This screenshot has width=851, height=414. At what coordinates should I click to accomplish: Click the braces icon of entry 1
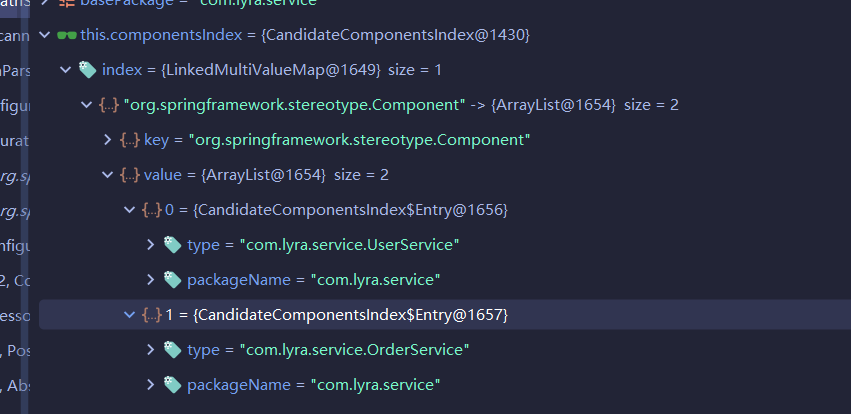pos(152,315)
